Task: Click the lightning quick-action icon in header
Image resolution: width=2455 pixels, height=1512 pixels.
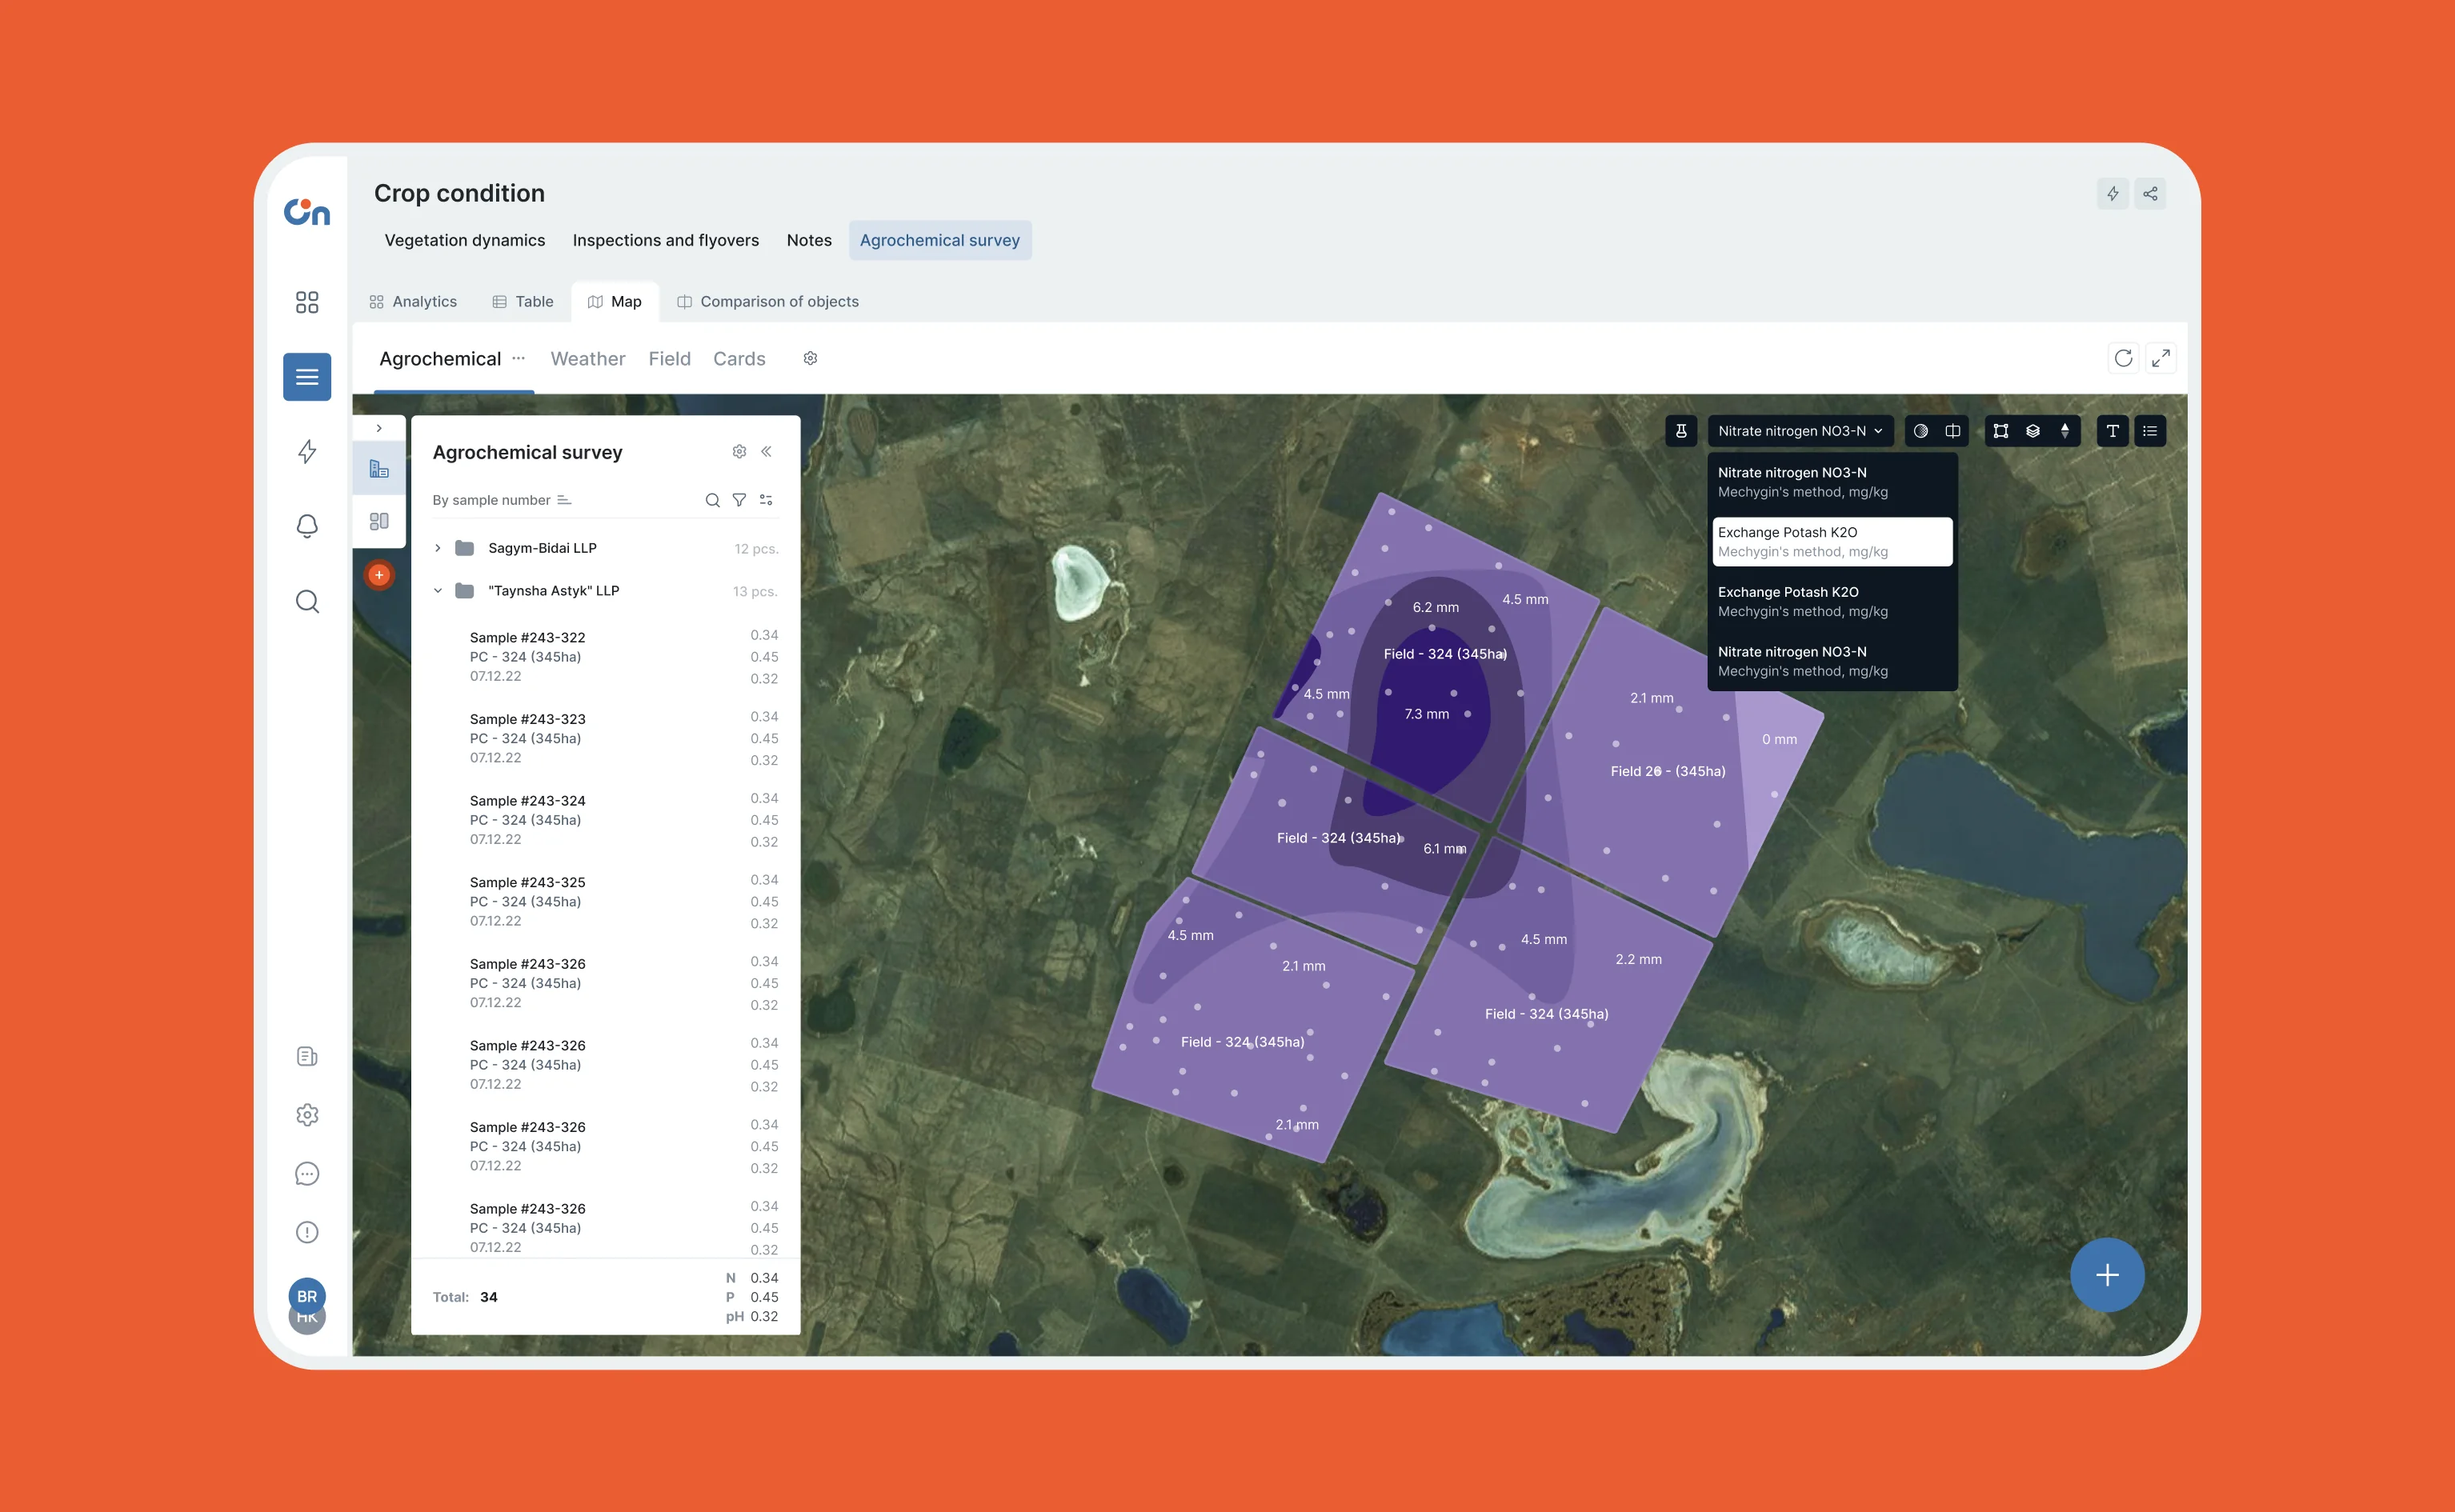Action: click(x=2112, y=194)
